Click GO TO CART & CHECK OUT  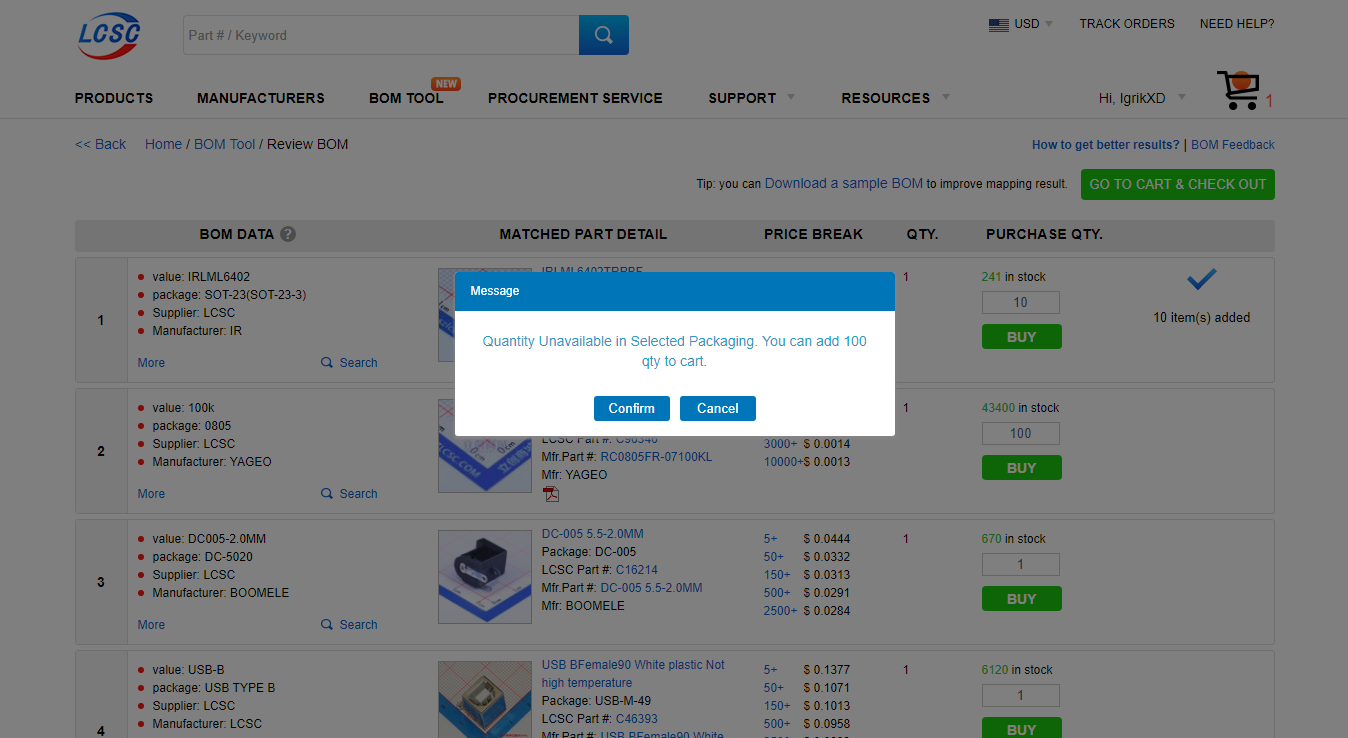[1178, 184]
